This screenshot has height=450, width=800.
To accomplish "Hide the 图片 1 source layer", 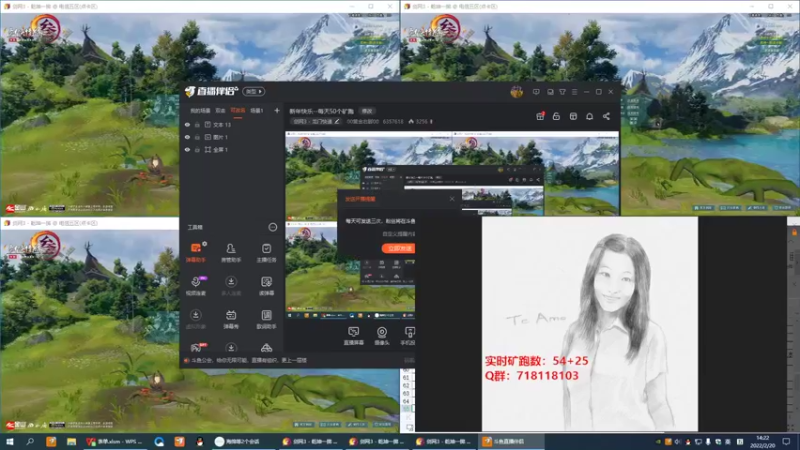I will coord(187,137).
